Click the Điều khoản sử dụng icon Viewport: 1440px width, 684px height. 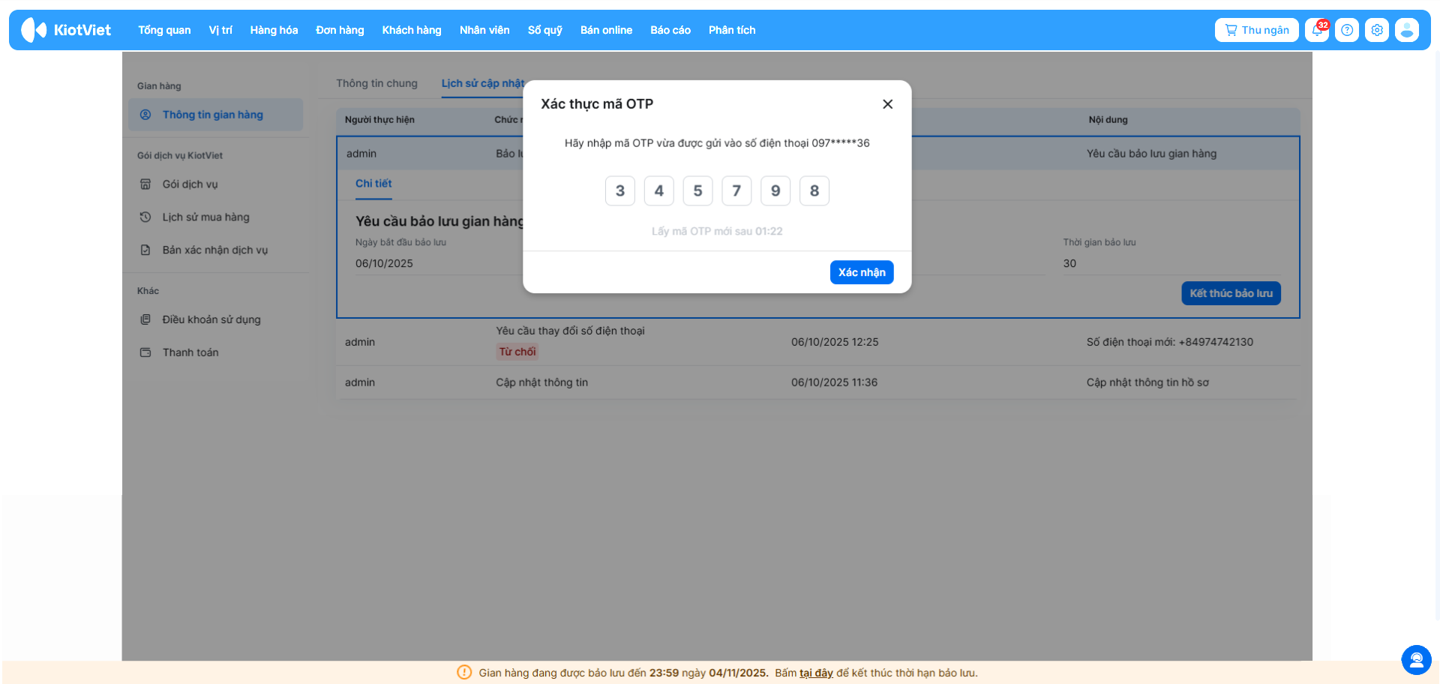[x=145, y=320]
